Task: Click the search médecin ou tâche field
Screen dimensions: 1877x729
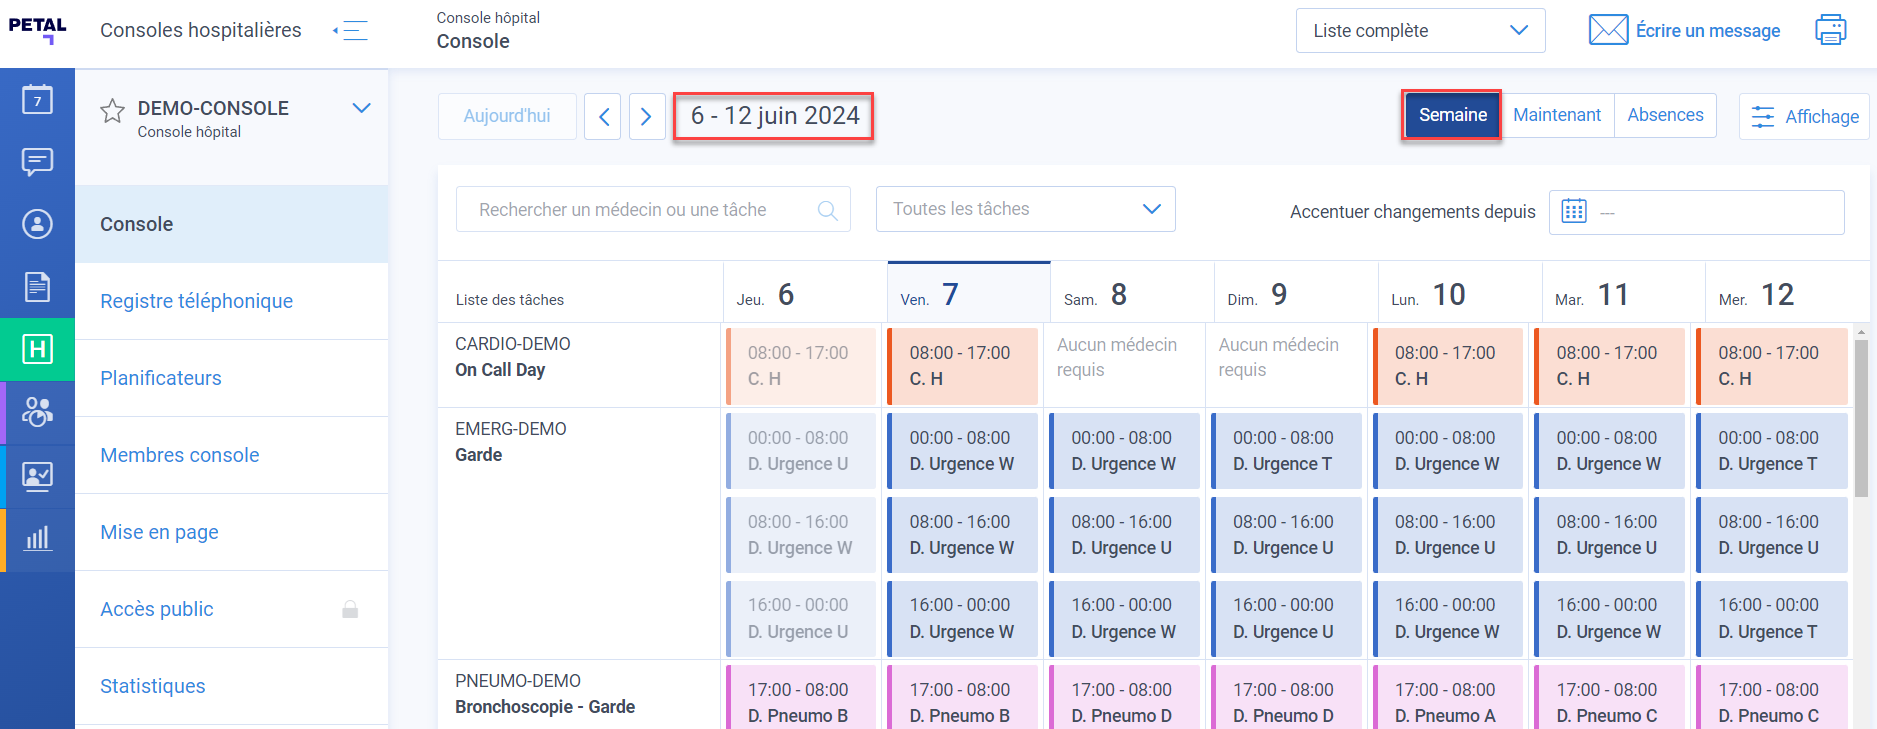Action: tap(640, 210)
